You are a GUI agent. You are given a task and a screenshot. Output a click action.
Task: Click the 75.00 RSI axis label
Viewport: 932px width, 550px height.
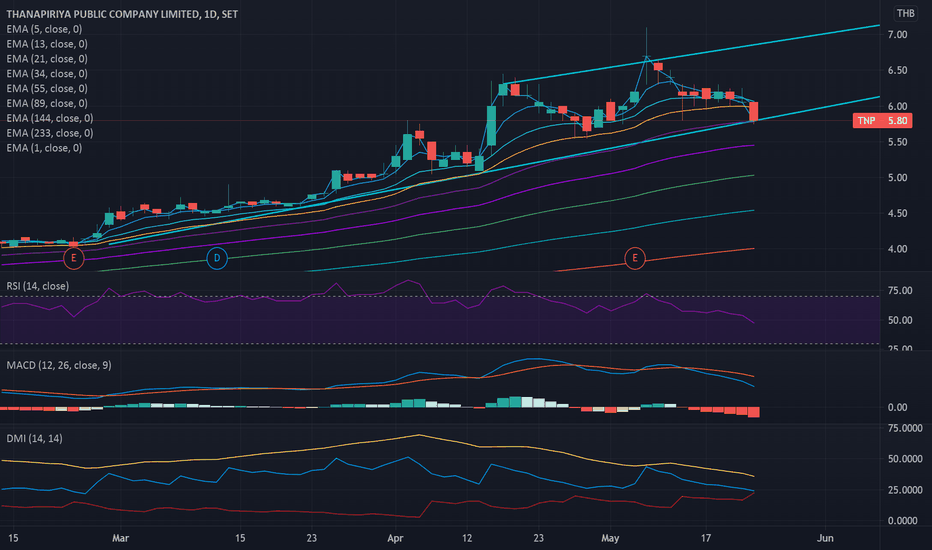click(900, 291)
